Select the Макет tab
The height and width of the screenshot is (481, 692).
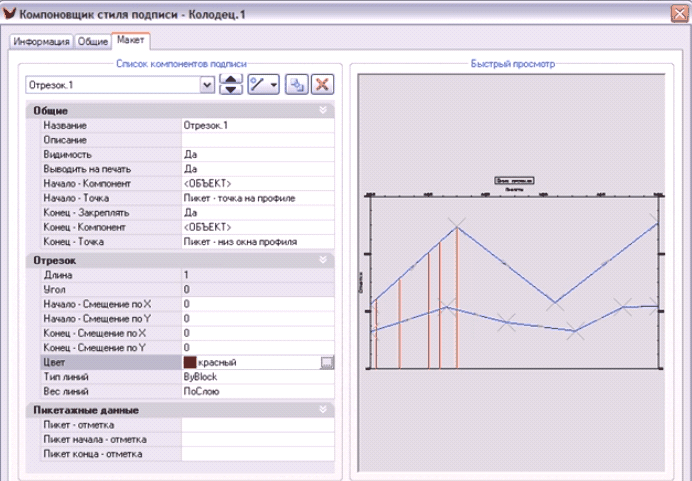[130, 41]
